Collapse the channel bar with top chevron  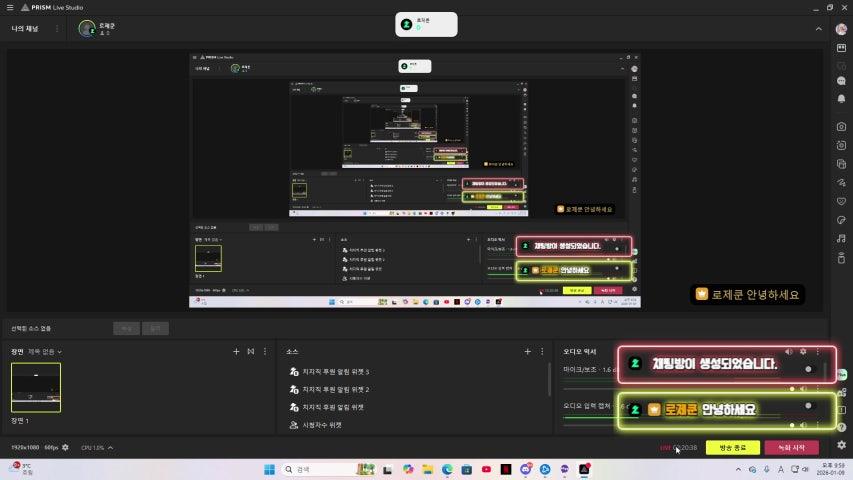pos(818,29)
